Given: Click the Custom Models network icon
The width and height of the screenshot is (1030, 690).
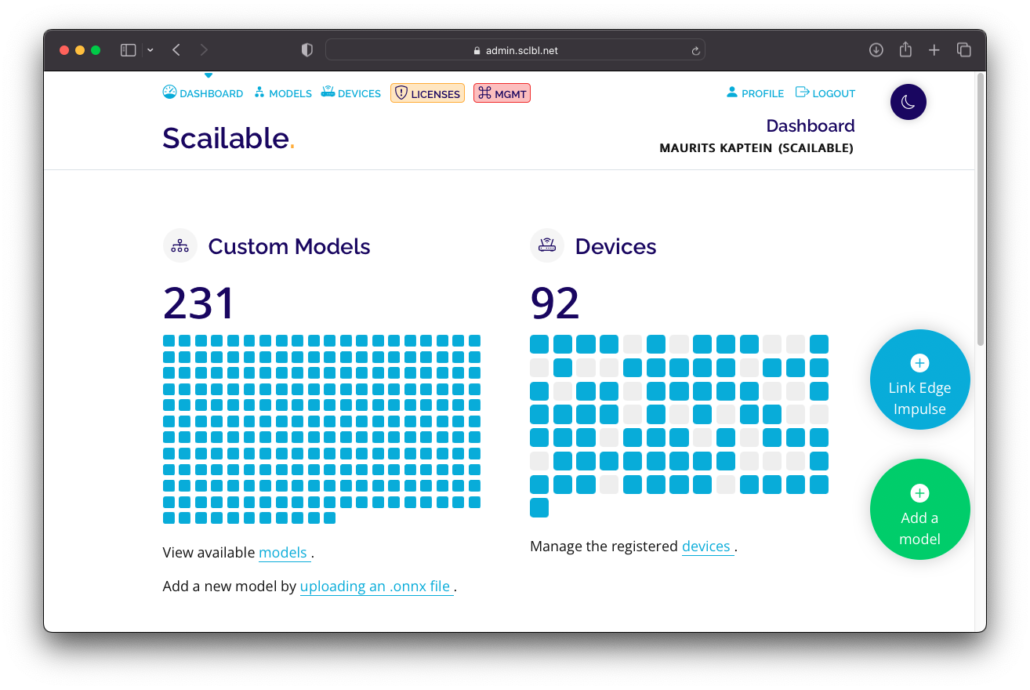Looking at the screenshot, I should click(x=180, y=246).
